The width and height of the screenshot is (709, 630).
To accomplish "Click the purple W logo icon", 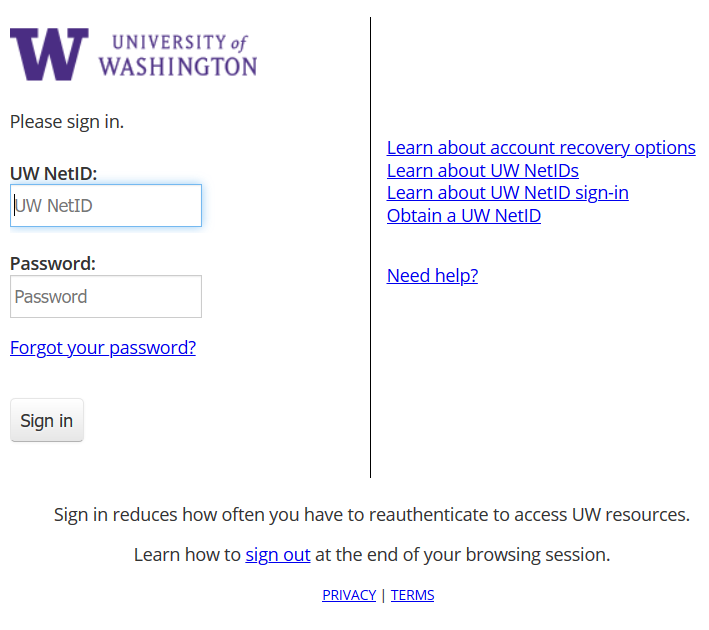I will click(x=48, y=54).
